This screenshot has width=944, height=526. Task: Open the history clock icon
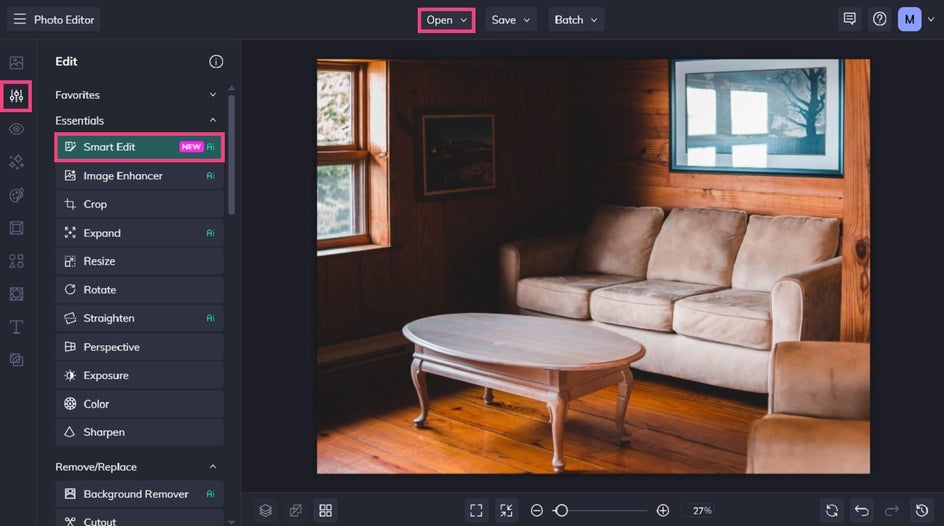pyautogui.click(x=922, y=510)
